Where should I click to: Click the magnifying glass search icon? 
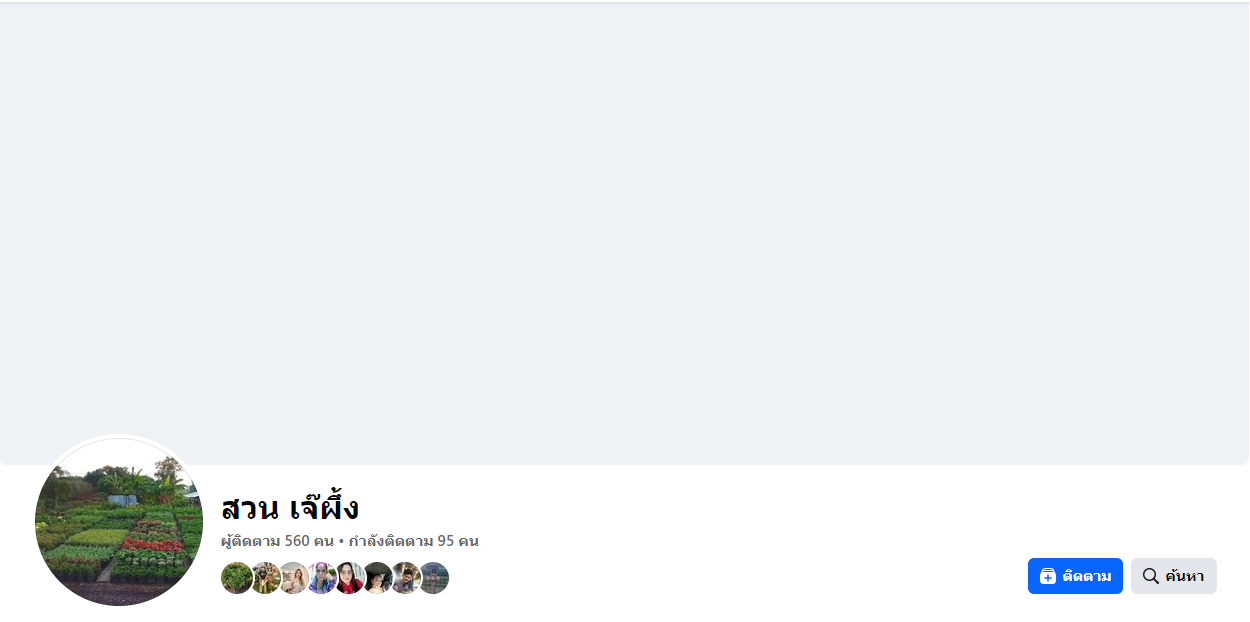[x=1151, y=576]
